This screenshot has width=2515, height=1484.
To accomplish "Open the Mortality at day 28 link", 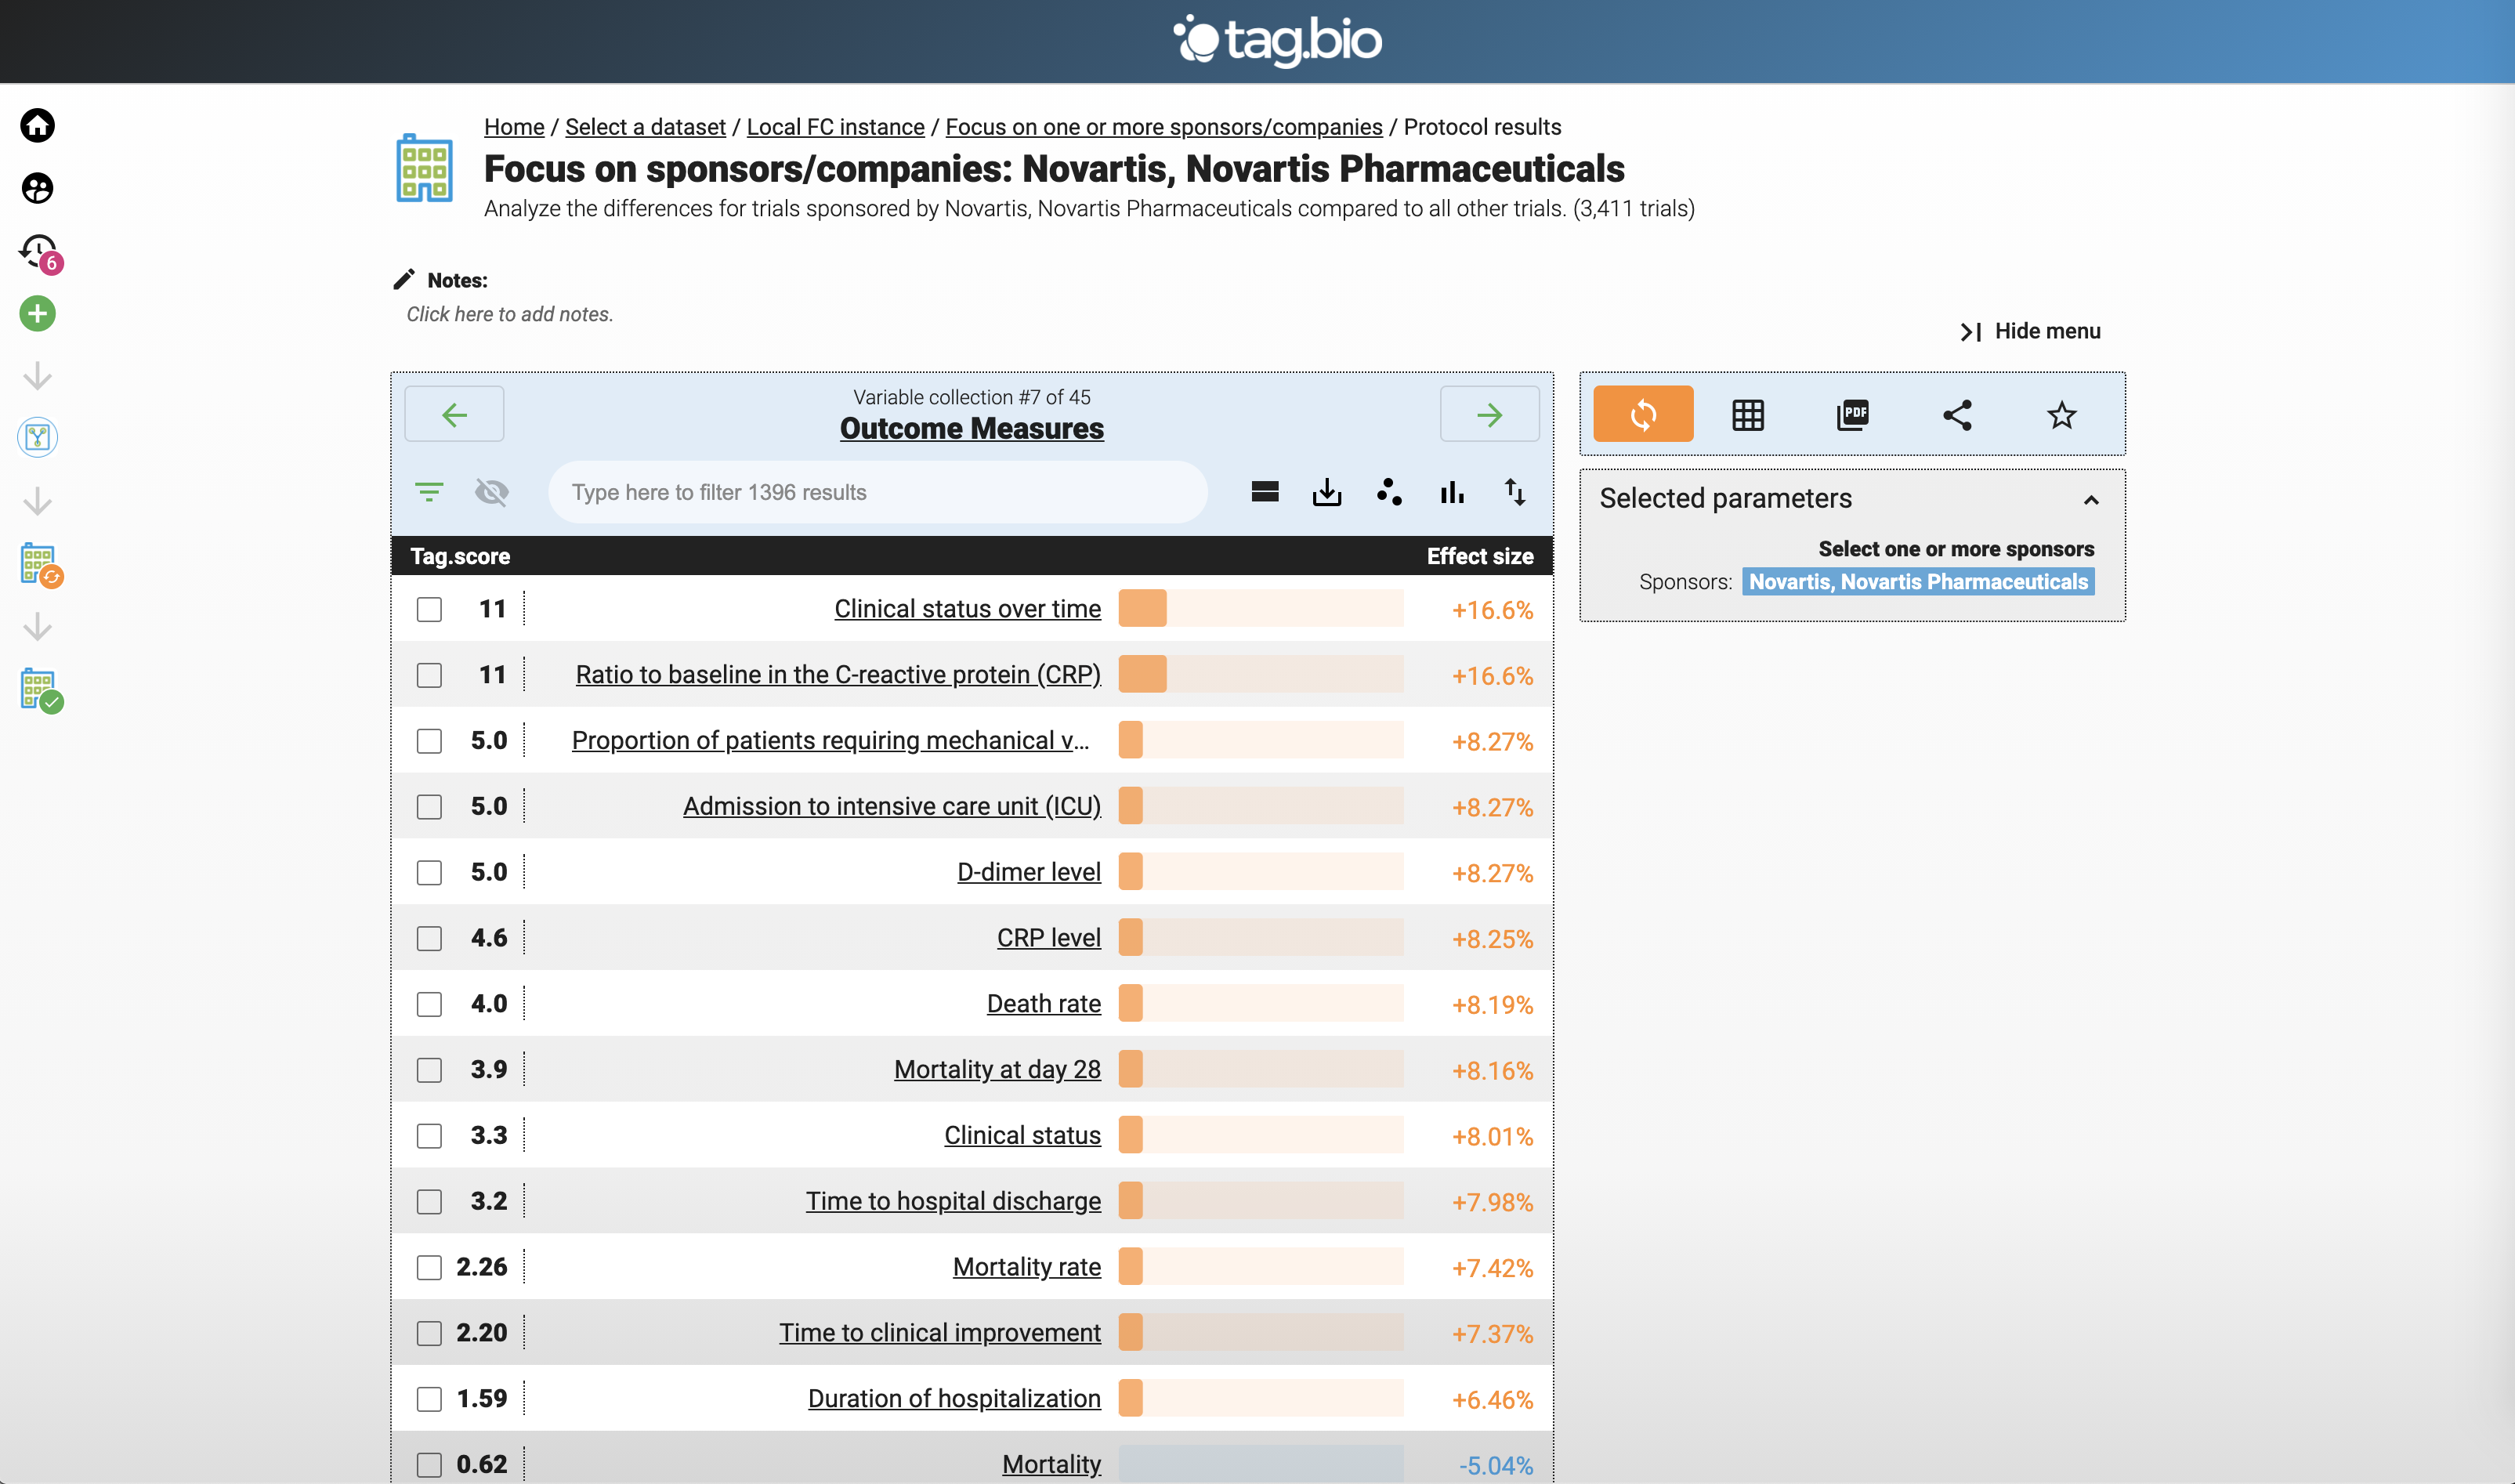I will click(996, 1069).
